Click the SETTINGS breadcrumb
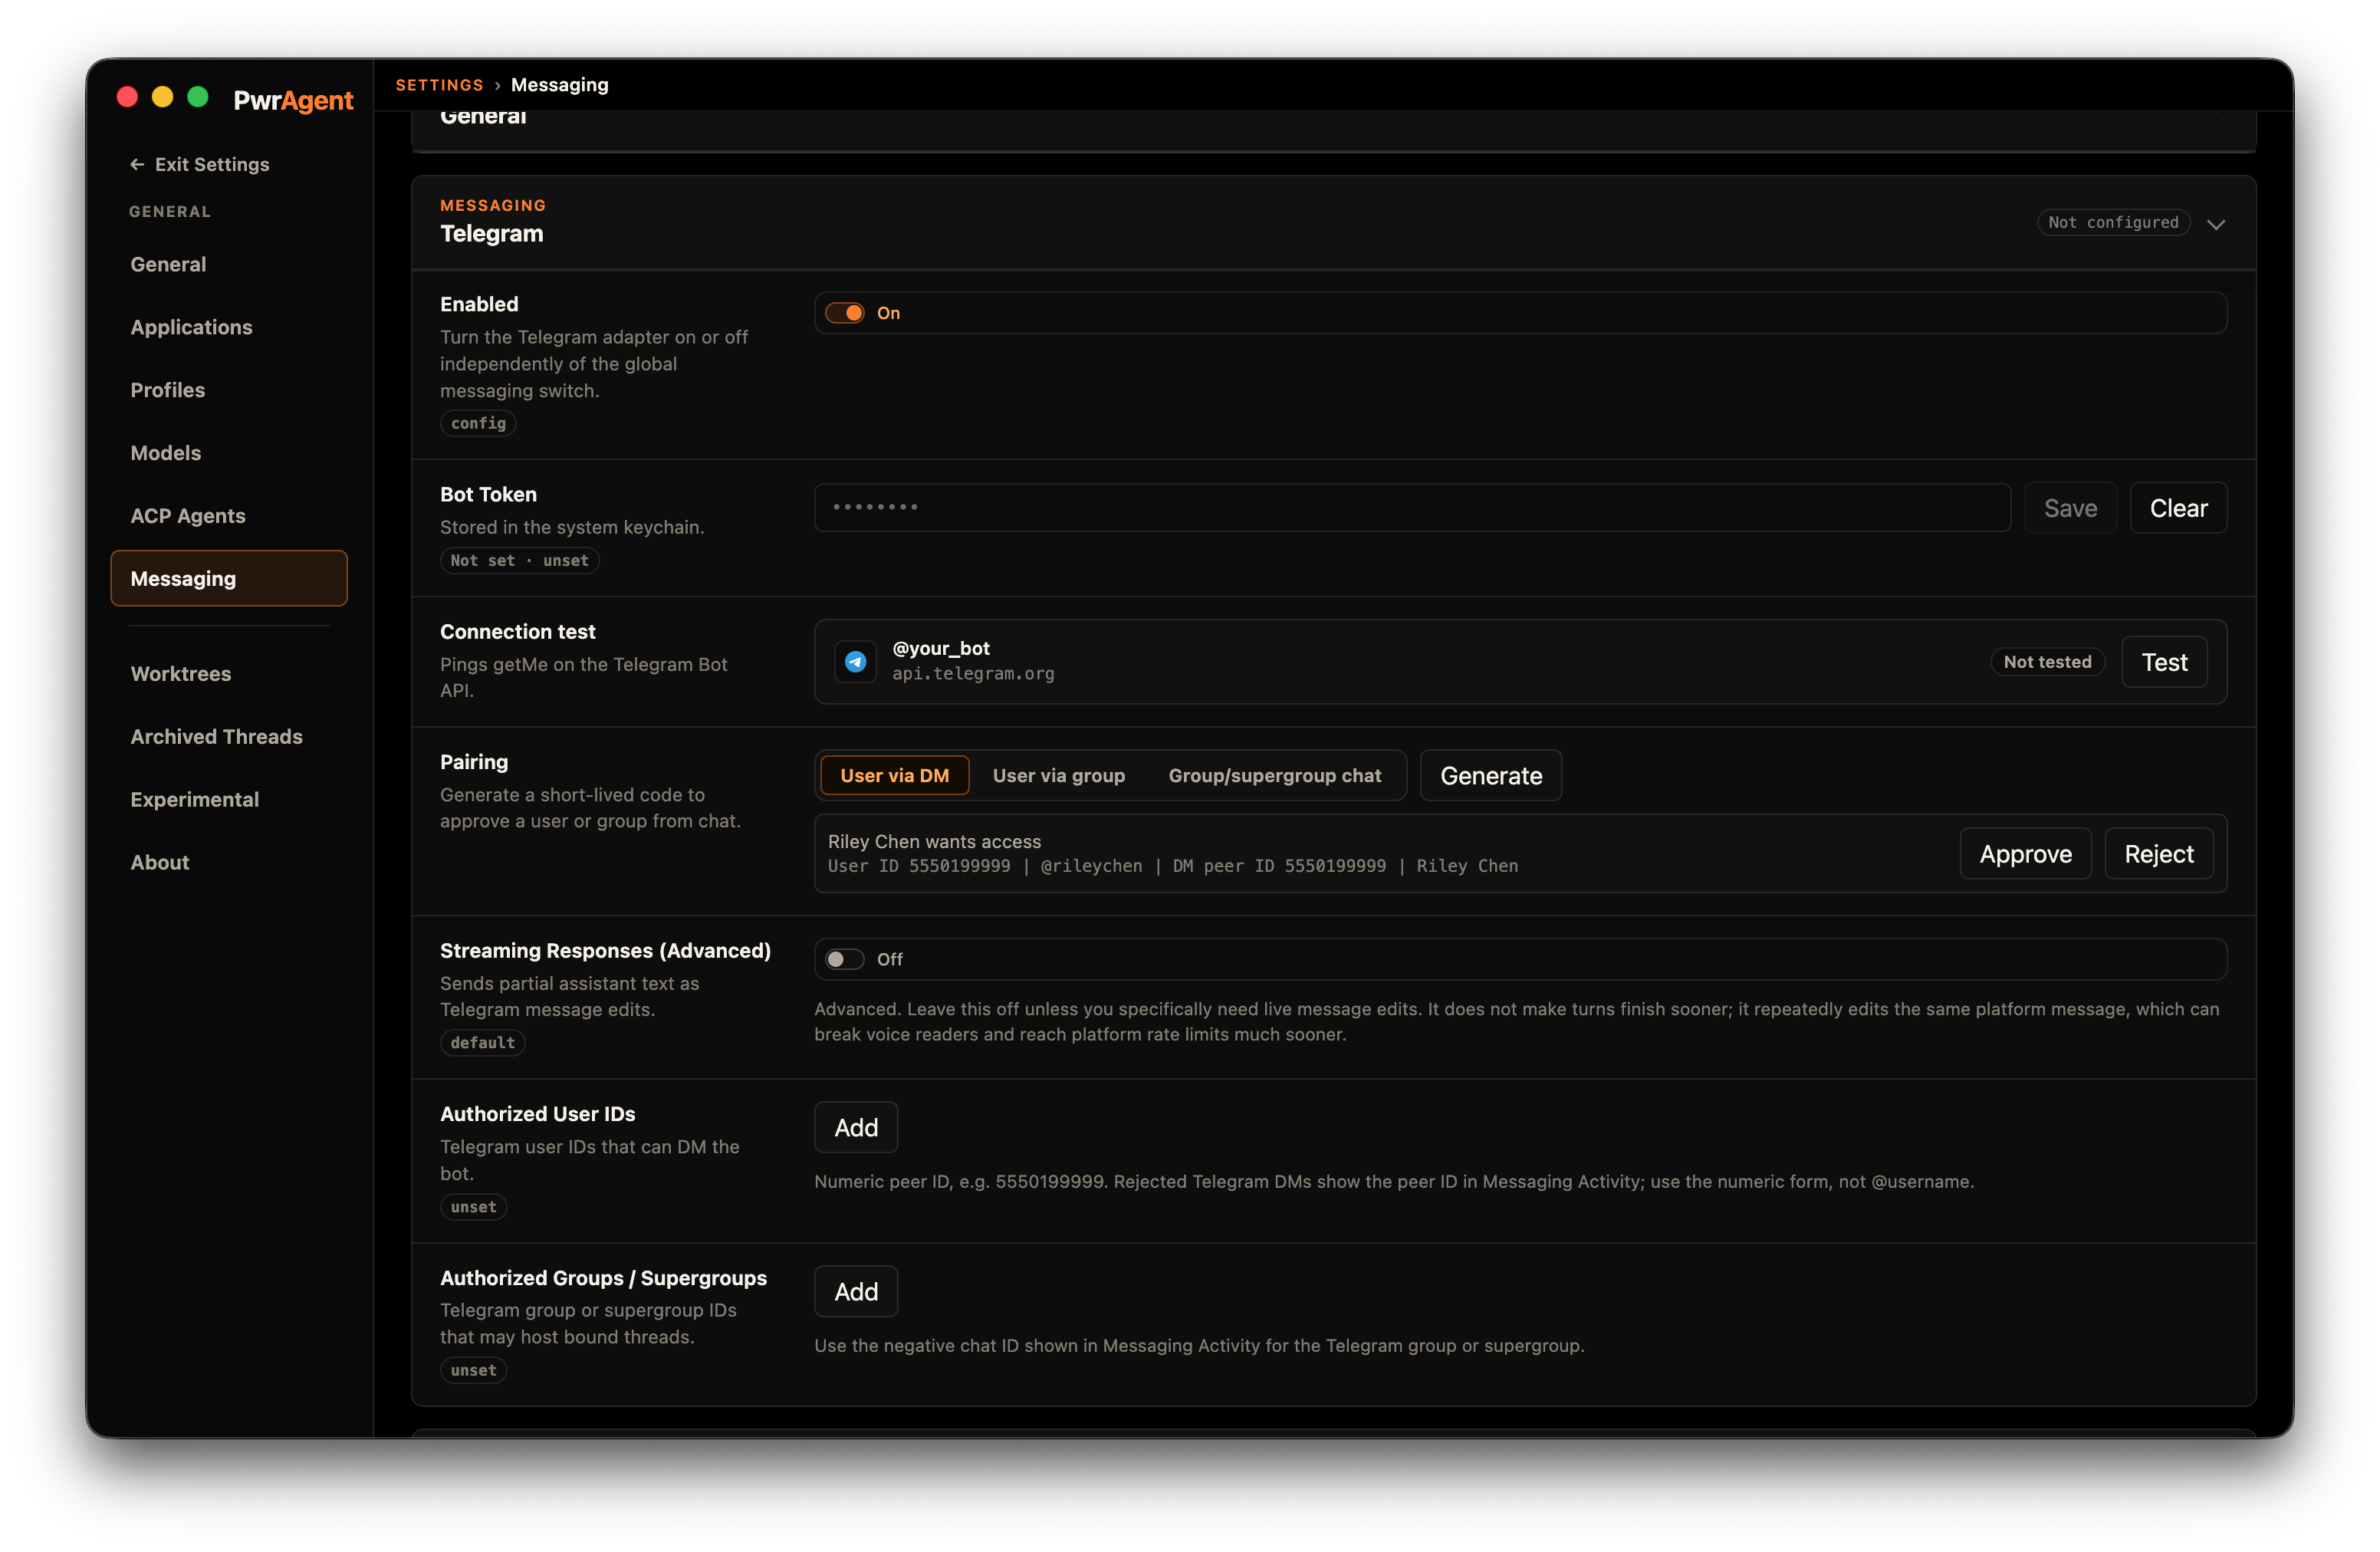Viewport: 2380px width, 1552px height. tap(439, 85)
